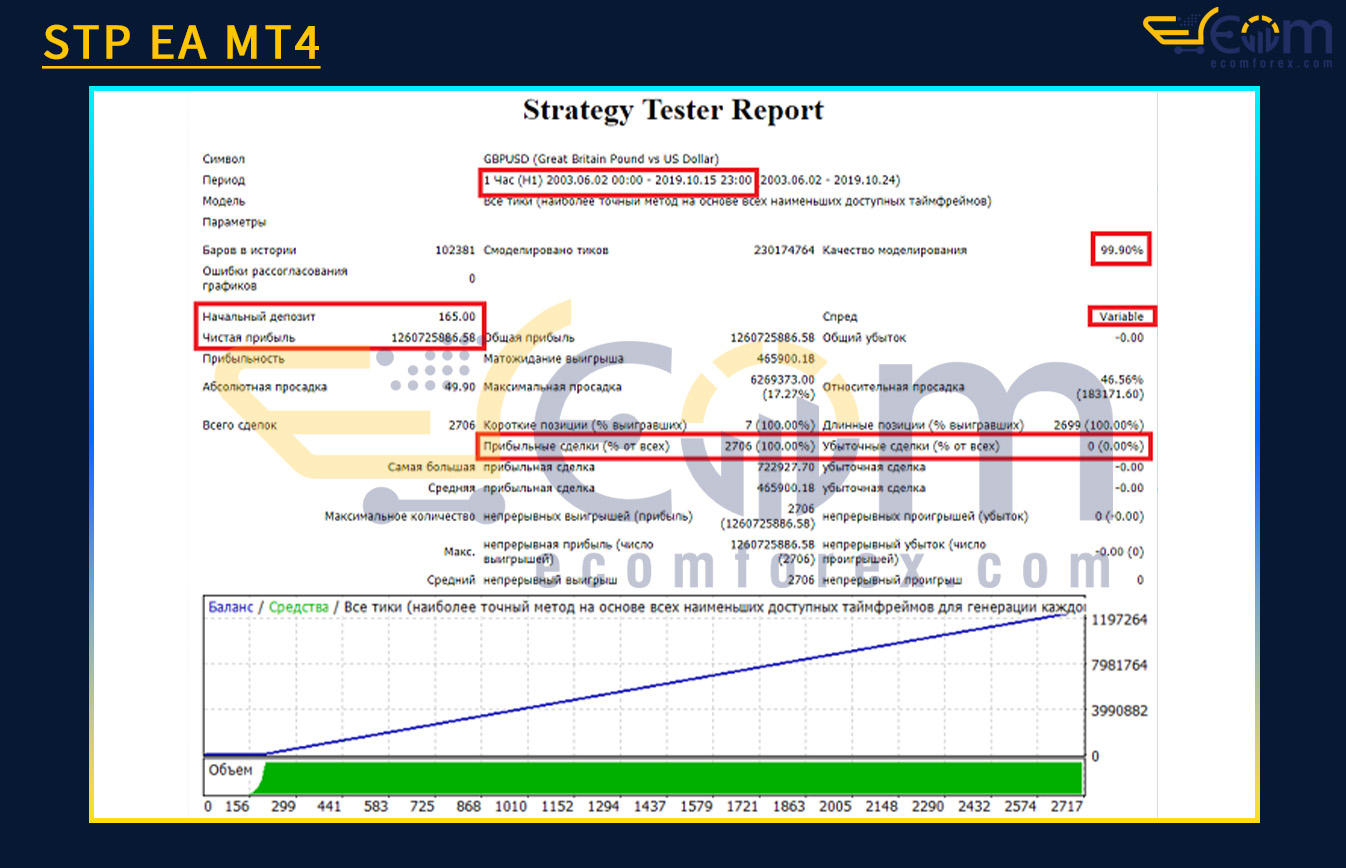Click the 'Абсолютная просадка' label
1346x868 pixels.
(x=265, y=386)
